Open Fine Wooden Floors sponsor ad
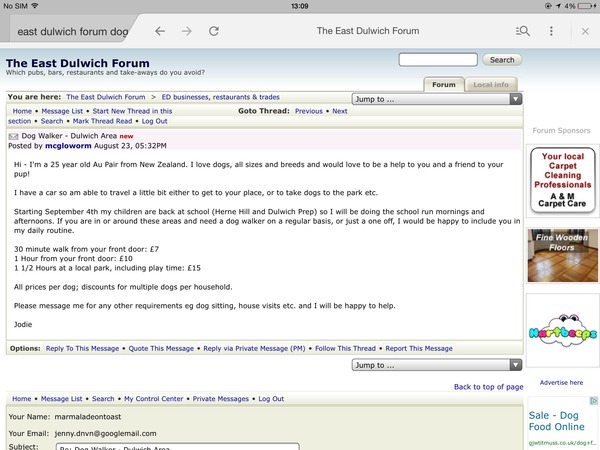Screen dimensions: 600x450 [x=562, y=255]
